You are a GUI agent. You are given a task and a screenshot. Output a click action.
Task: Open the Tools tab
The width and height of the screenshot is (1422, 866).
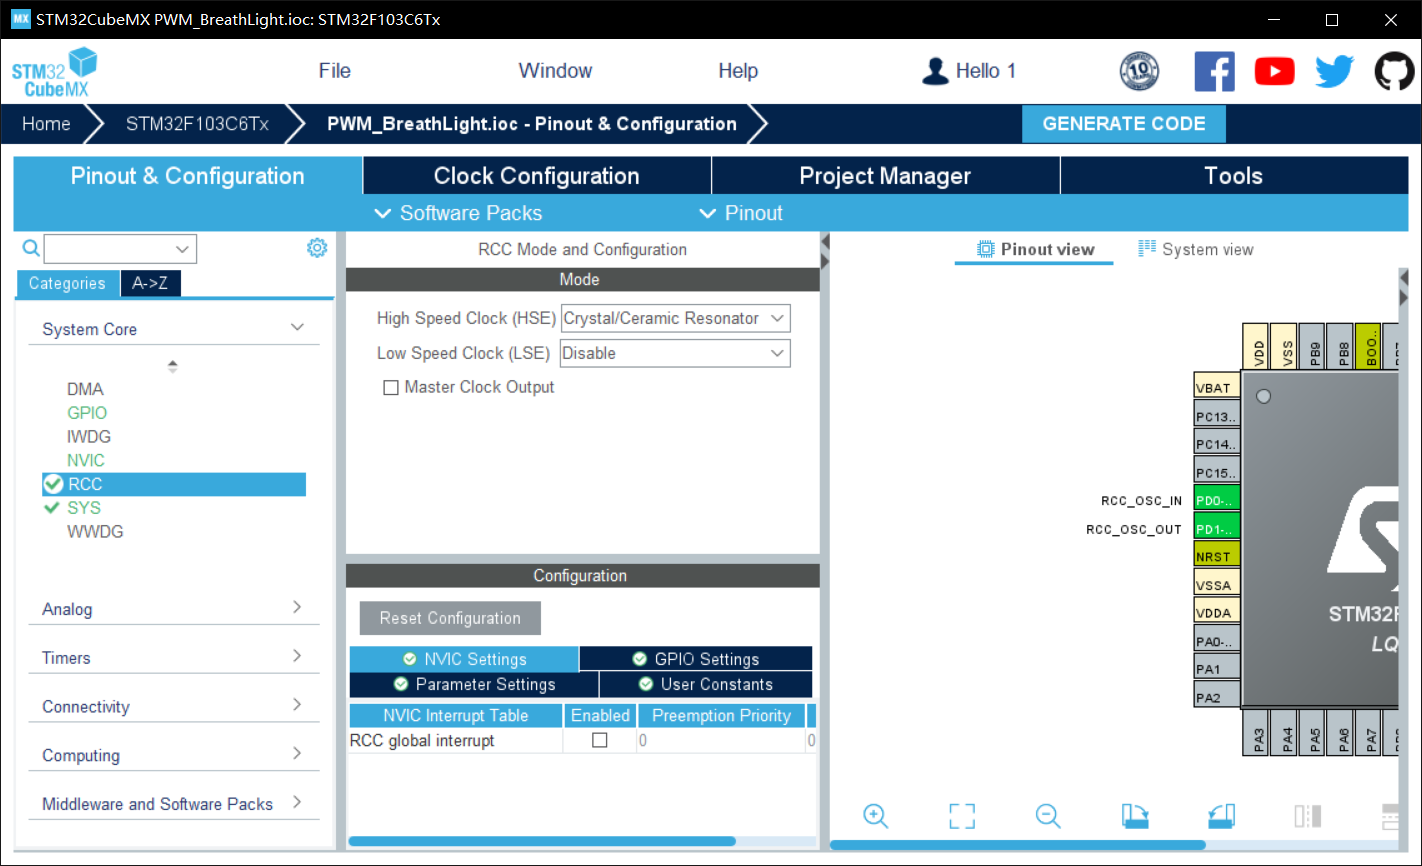[1234, 176]
